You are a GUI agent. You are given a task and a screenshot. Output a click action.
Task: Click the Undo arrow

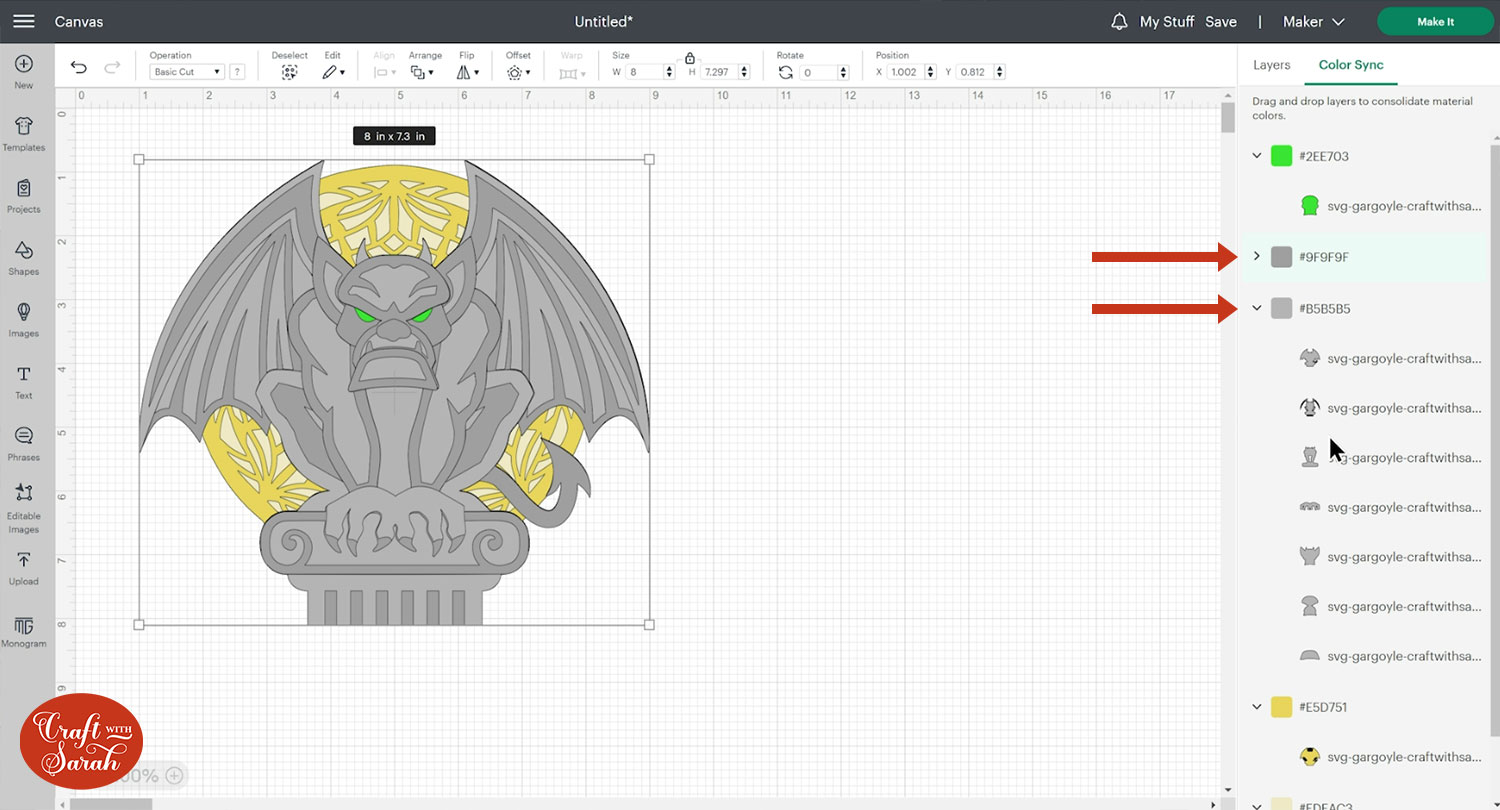79,68
